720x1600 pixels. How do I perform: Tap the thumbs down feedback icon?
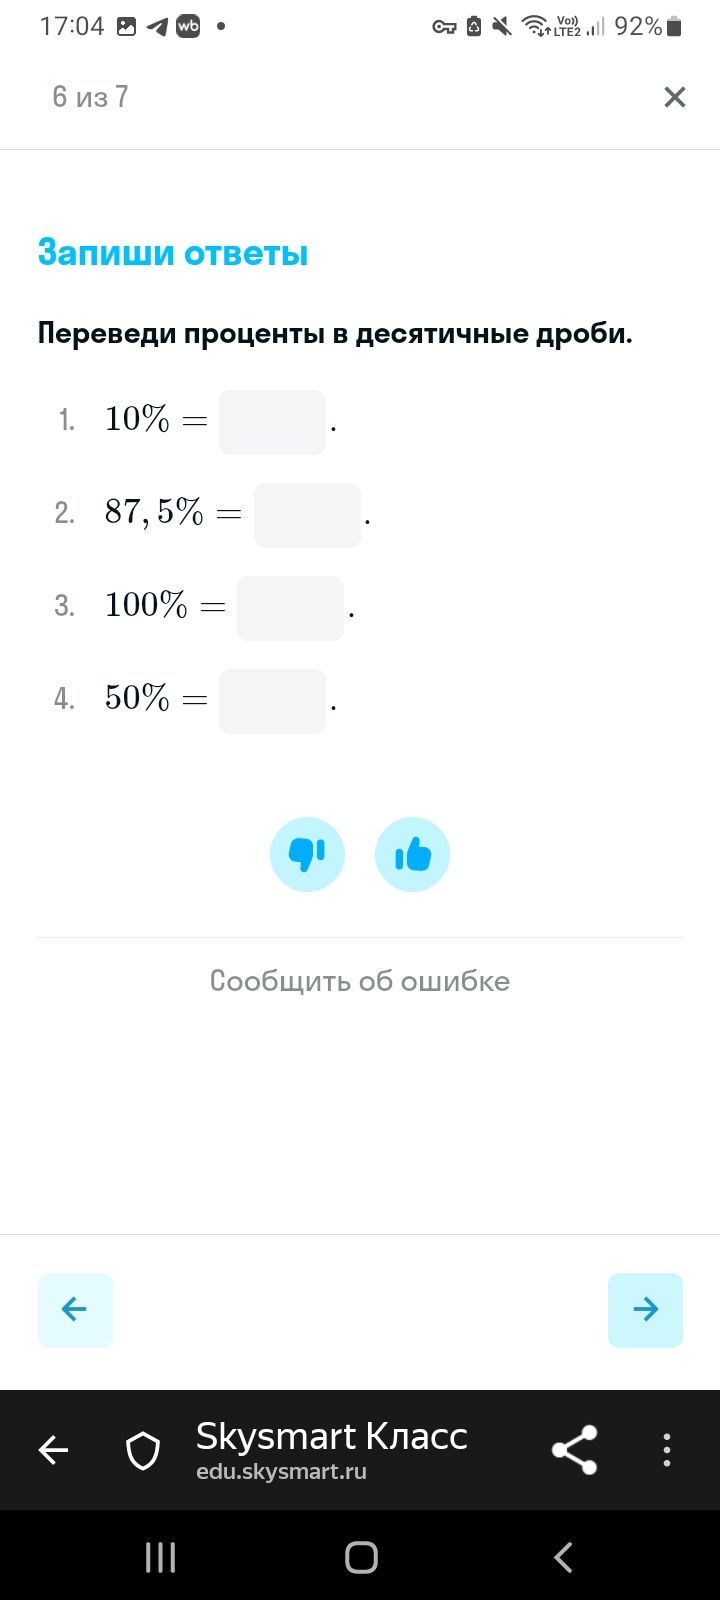click(307, 855)
